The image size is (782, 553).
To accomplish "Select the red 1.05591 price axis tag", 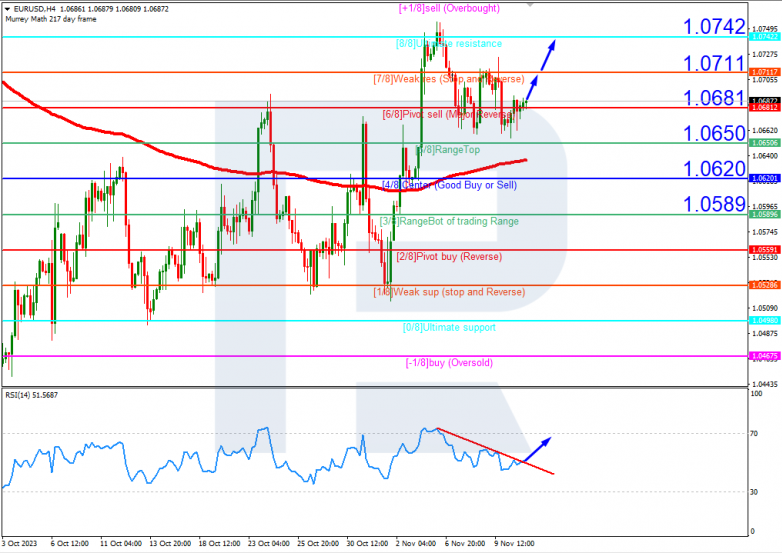I will [x=765, y=249].
